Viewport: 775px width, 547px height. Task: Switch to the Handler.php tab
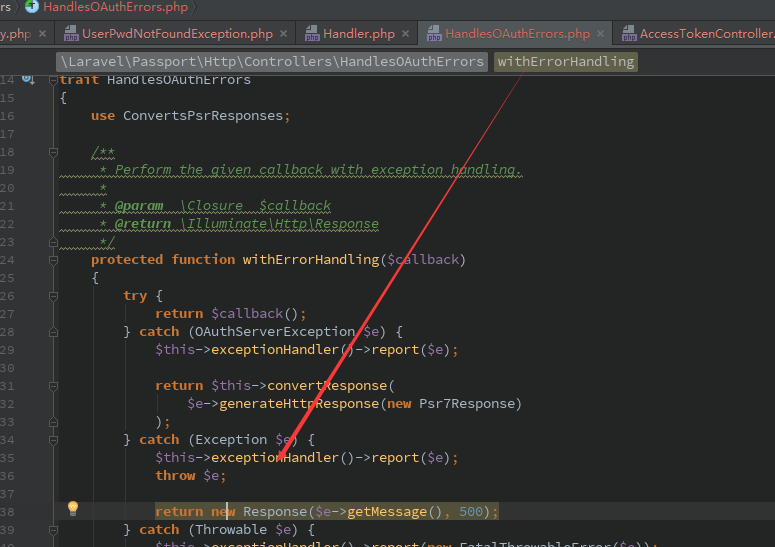[359, 34]
